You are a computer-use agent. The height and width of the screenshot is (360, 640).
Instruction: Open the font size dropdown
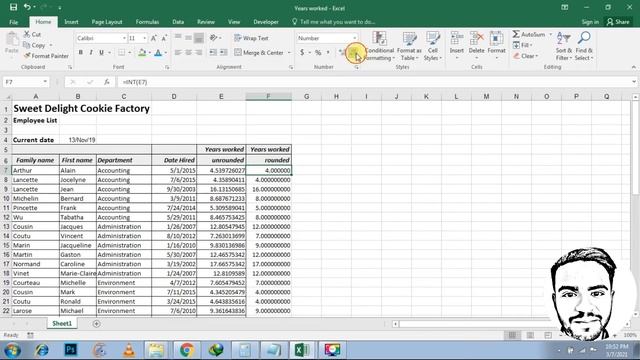[x=144, y=38]
